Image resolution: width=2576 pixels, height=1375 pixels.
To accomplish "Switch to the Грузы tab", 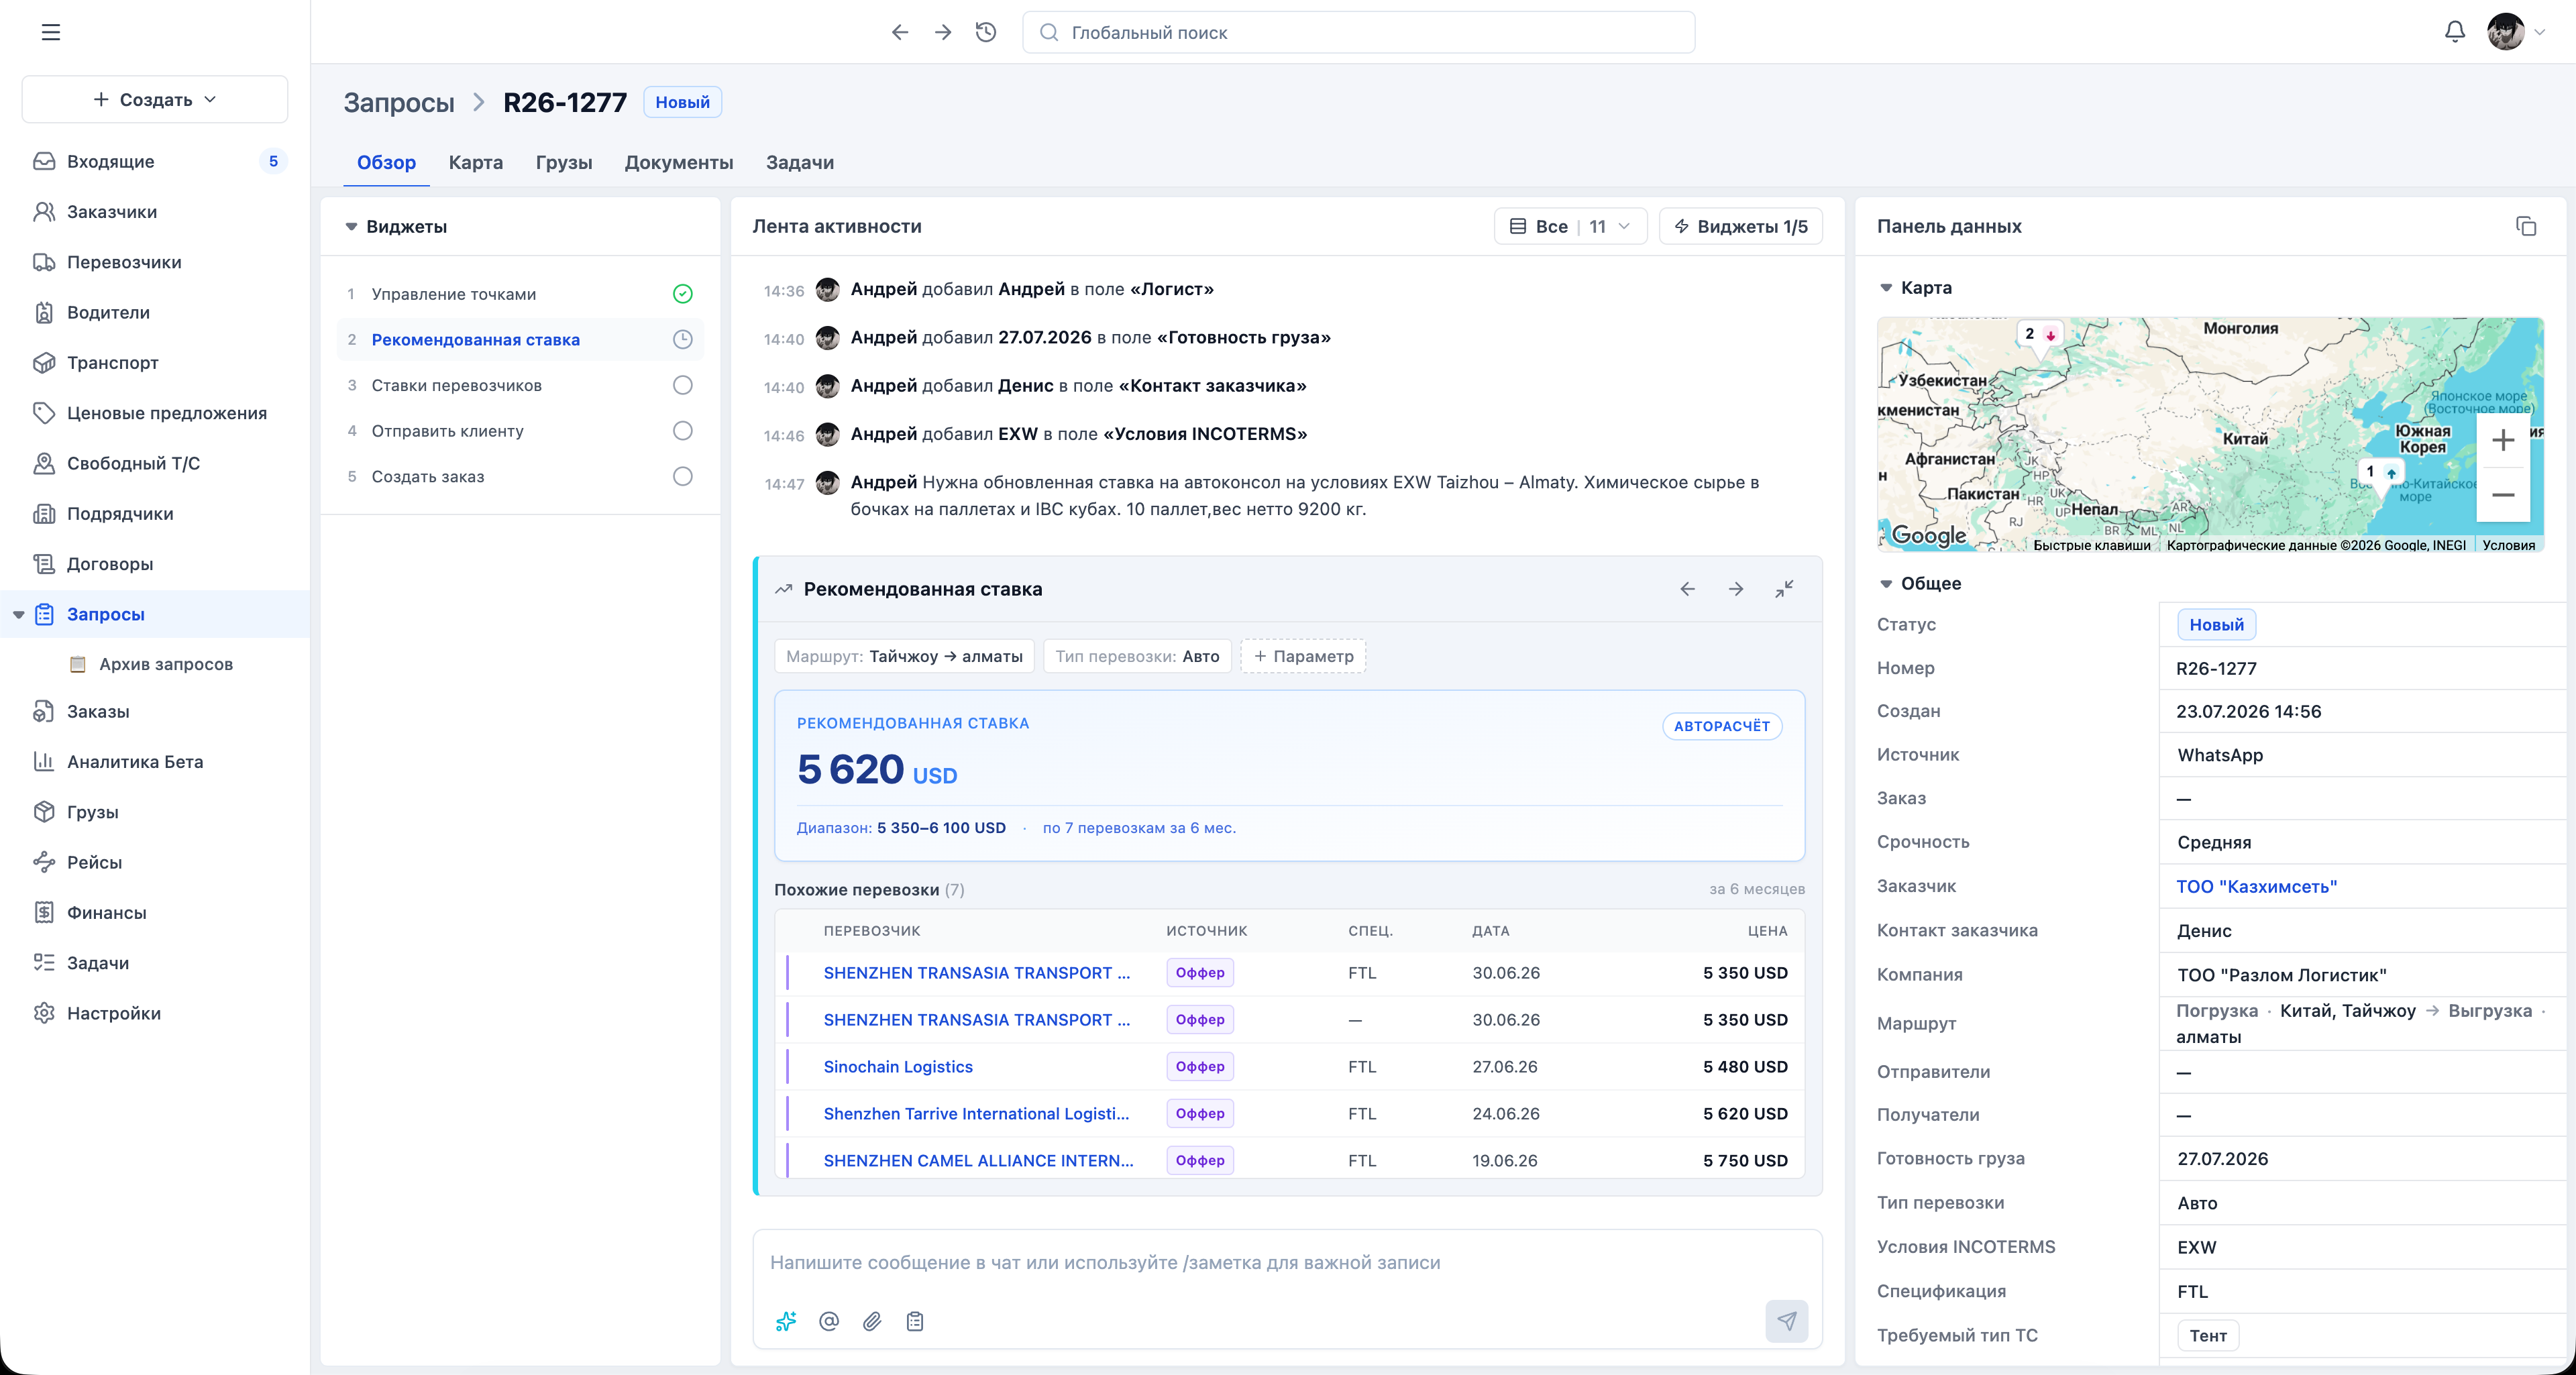I will click(564, 162).
